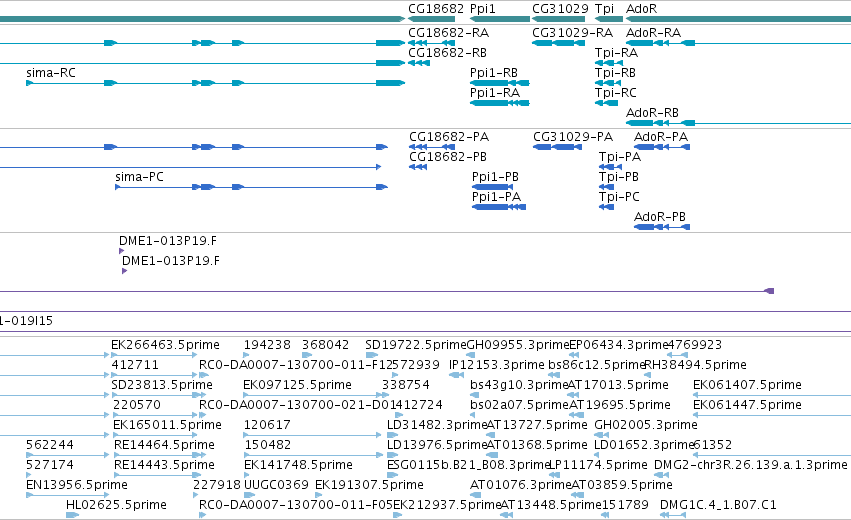Select EST RC0-DA0007-130700-011-F05

tap(296, 505)
